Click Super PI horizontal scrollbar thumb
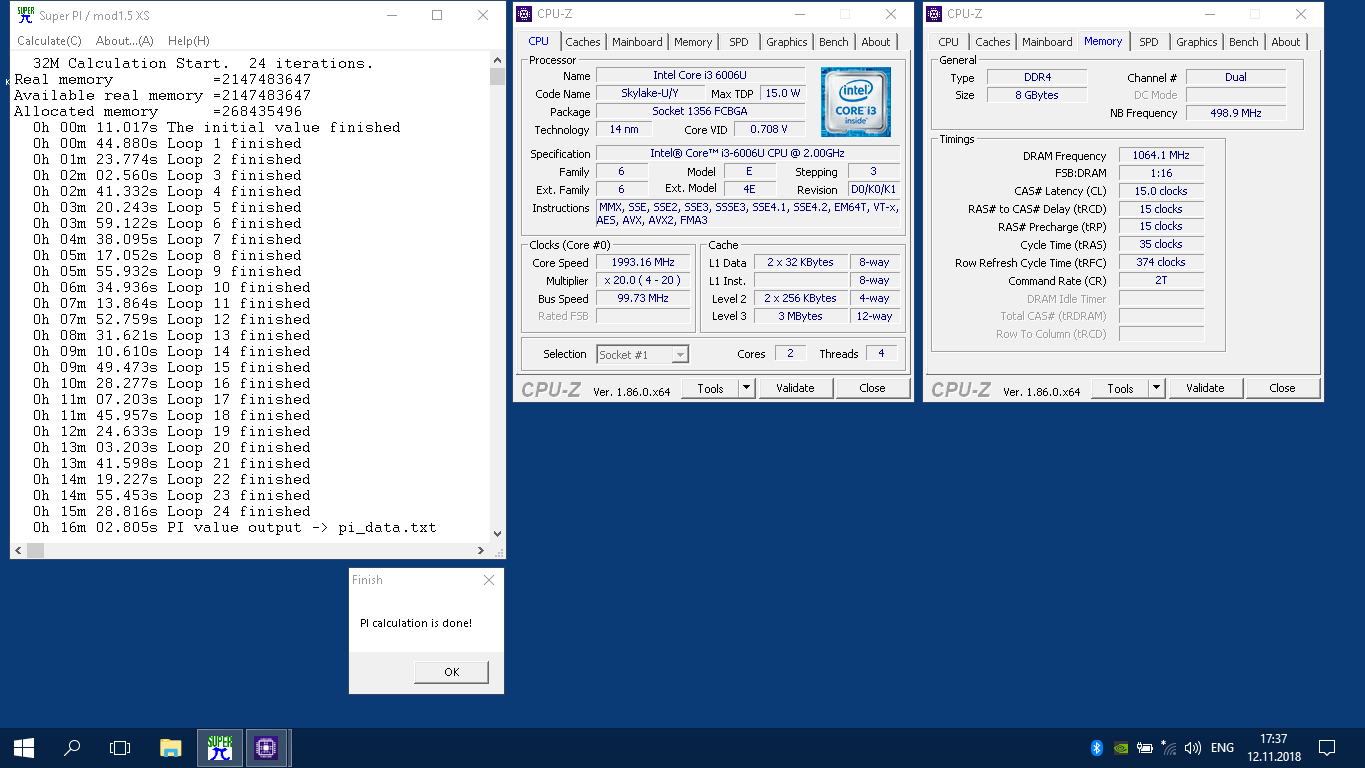The height and width of the screenshot is (768, 1365). [x=36, y=551]
